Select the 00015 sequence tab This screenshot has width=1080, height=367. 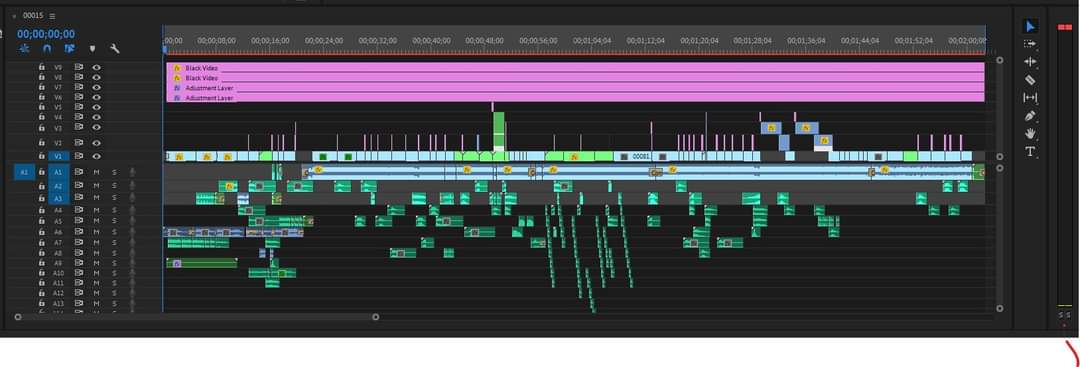point(32,16)
